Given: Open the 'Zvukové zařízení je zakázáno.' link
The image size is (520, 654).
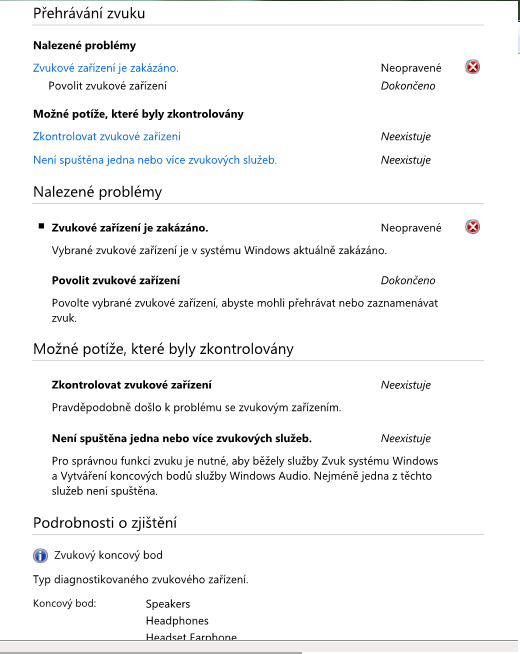Looking at the screenshot, I should coord(106,68).
